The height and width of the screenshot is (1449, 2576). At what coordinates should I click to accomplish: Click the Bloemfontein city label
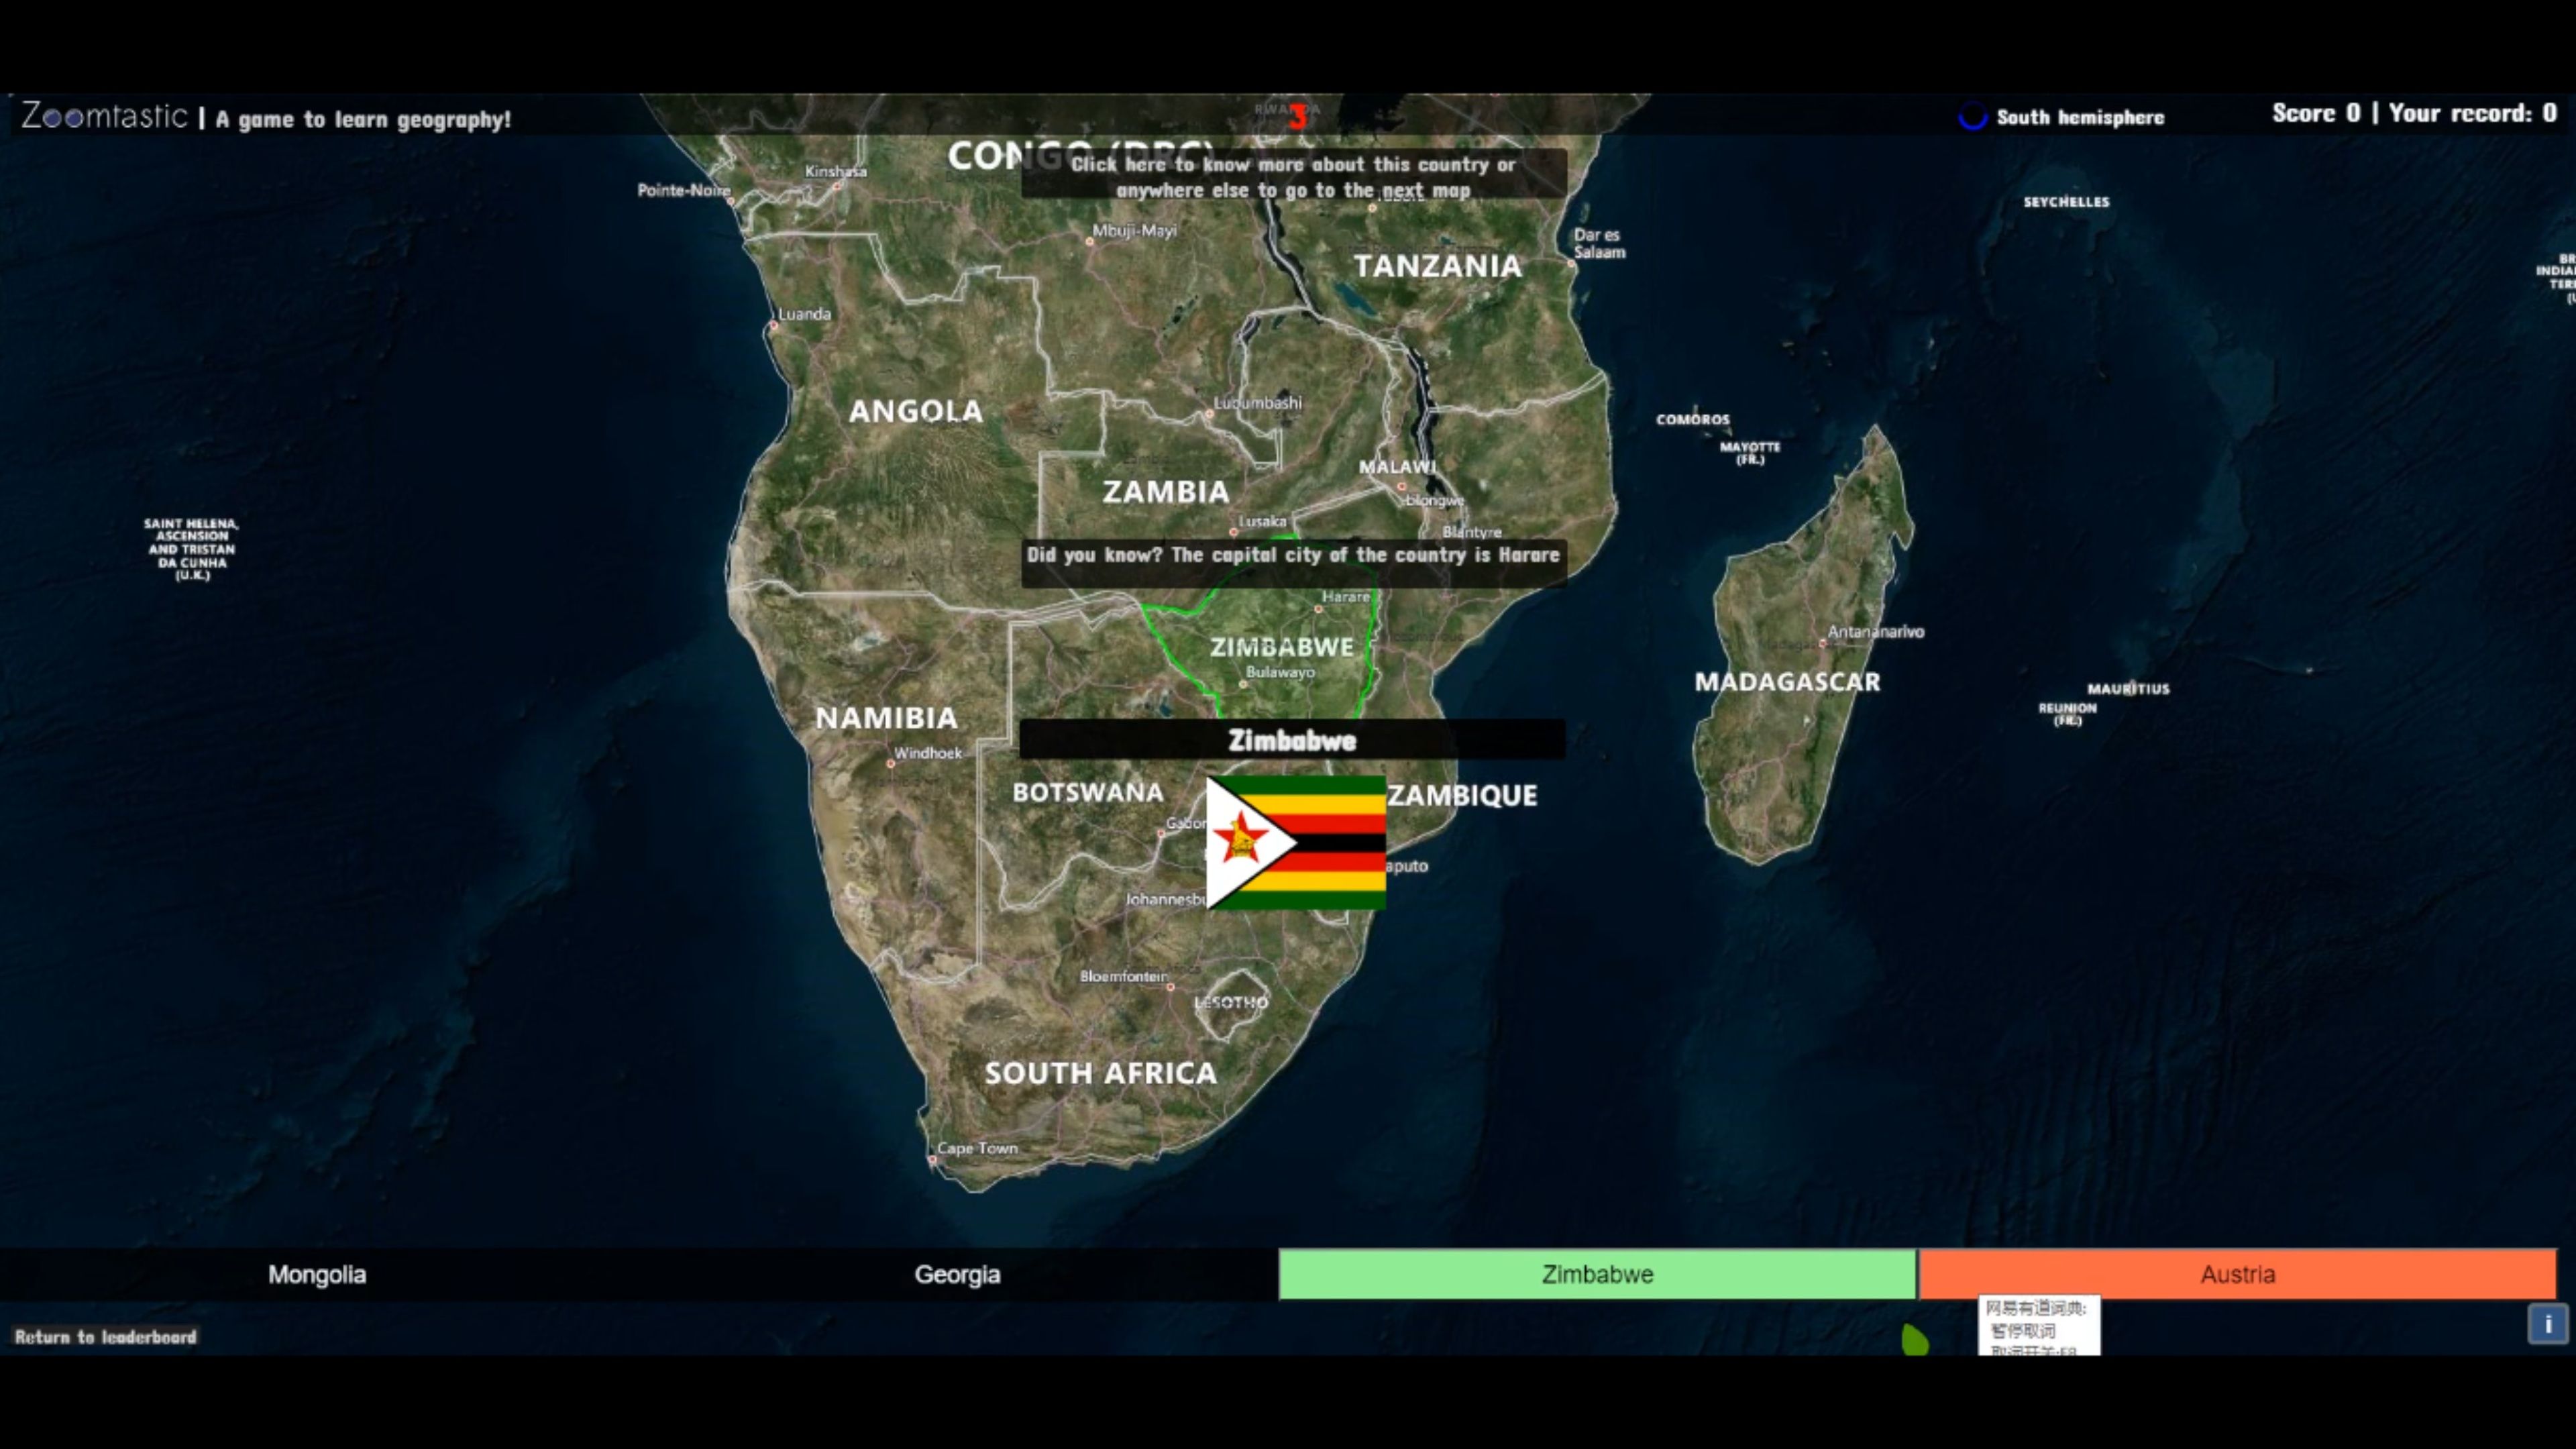click(x=1123, y=976)
